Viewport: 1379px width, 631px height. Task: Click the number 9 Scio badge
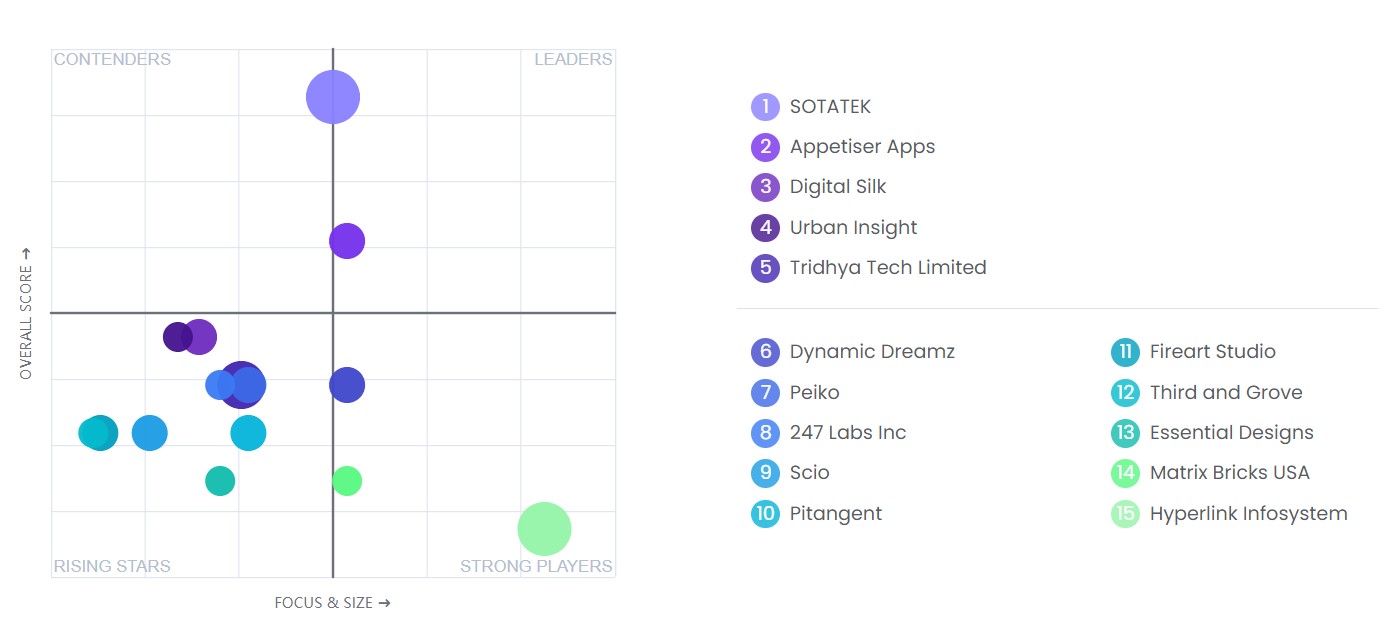pos(765,473)
